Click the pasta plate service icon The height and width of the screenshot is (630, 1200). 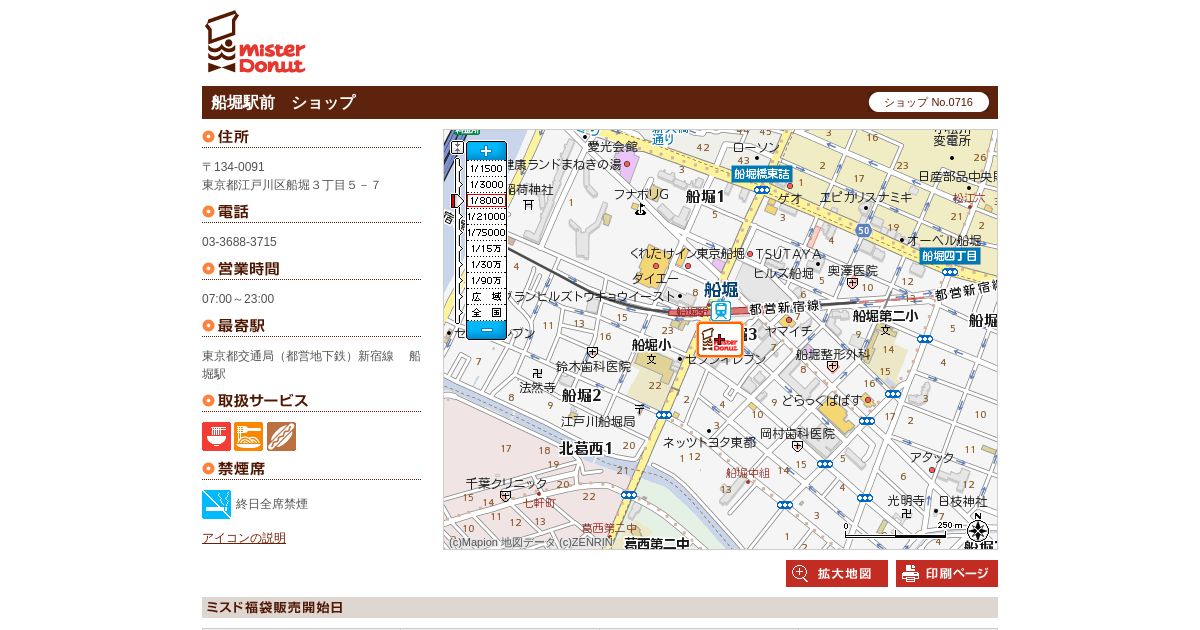click(248, 436)
